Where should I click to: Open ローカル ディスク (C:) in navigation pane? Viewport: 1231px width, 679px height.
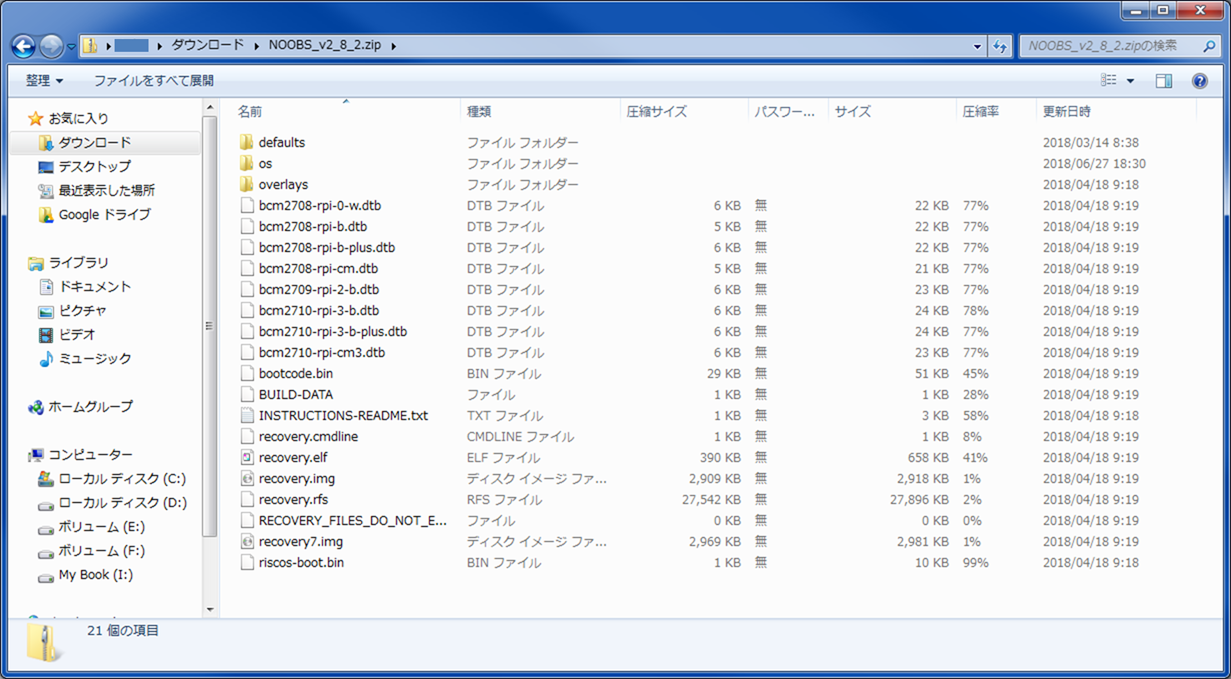pos(122,479)
